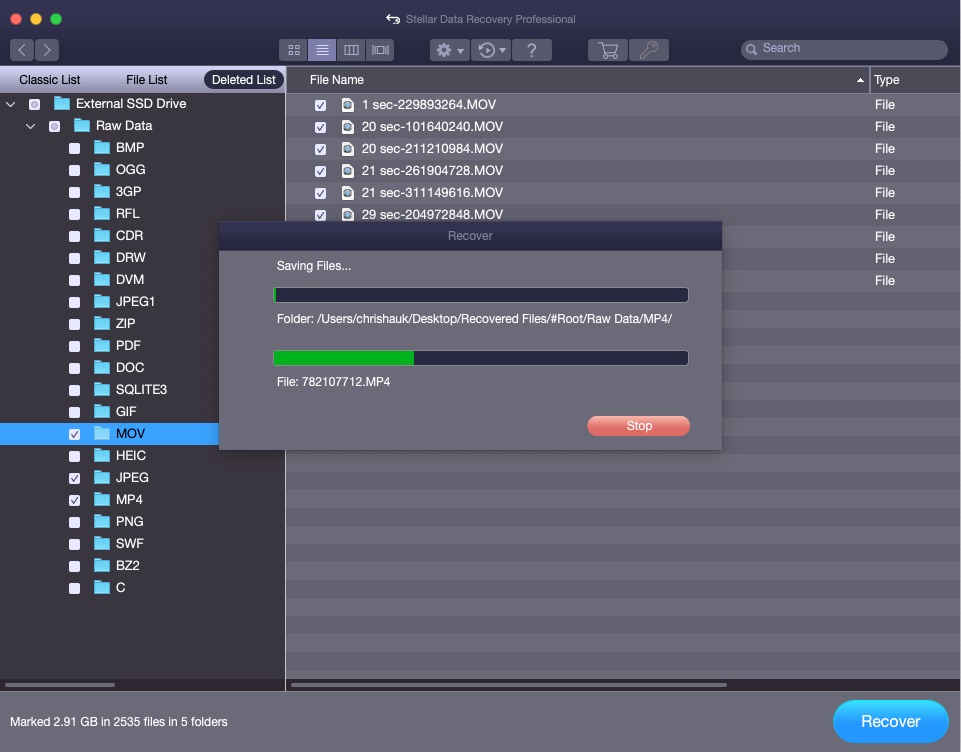Click the shopping cart buy icon
Viewport: 961px width, 752px height.
[x=607, y=50]
